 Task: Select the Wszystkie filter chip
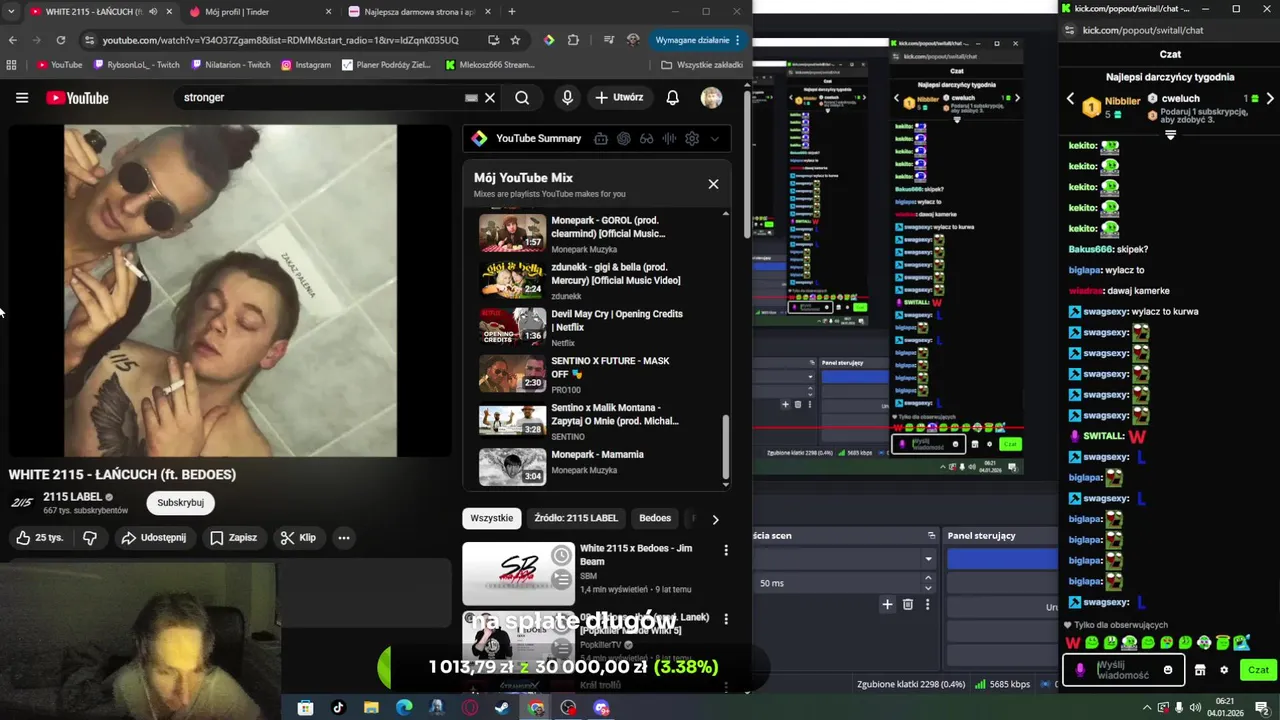coord(492,518)
